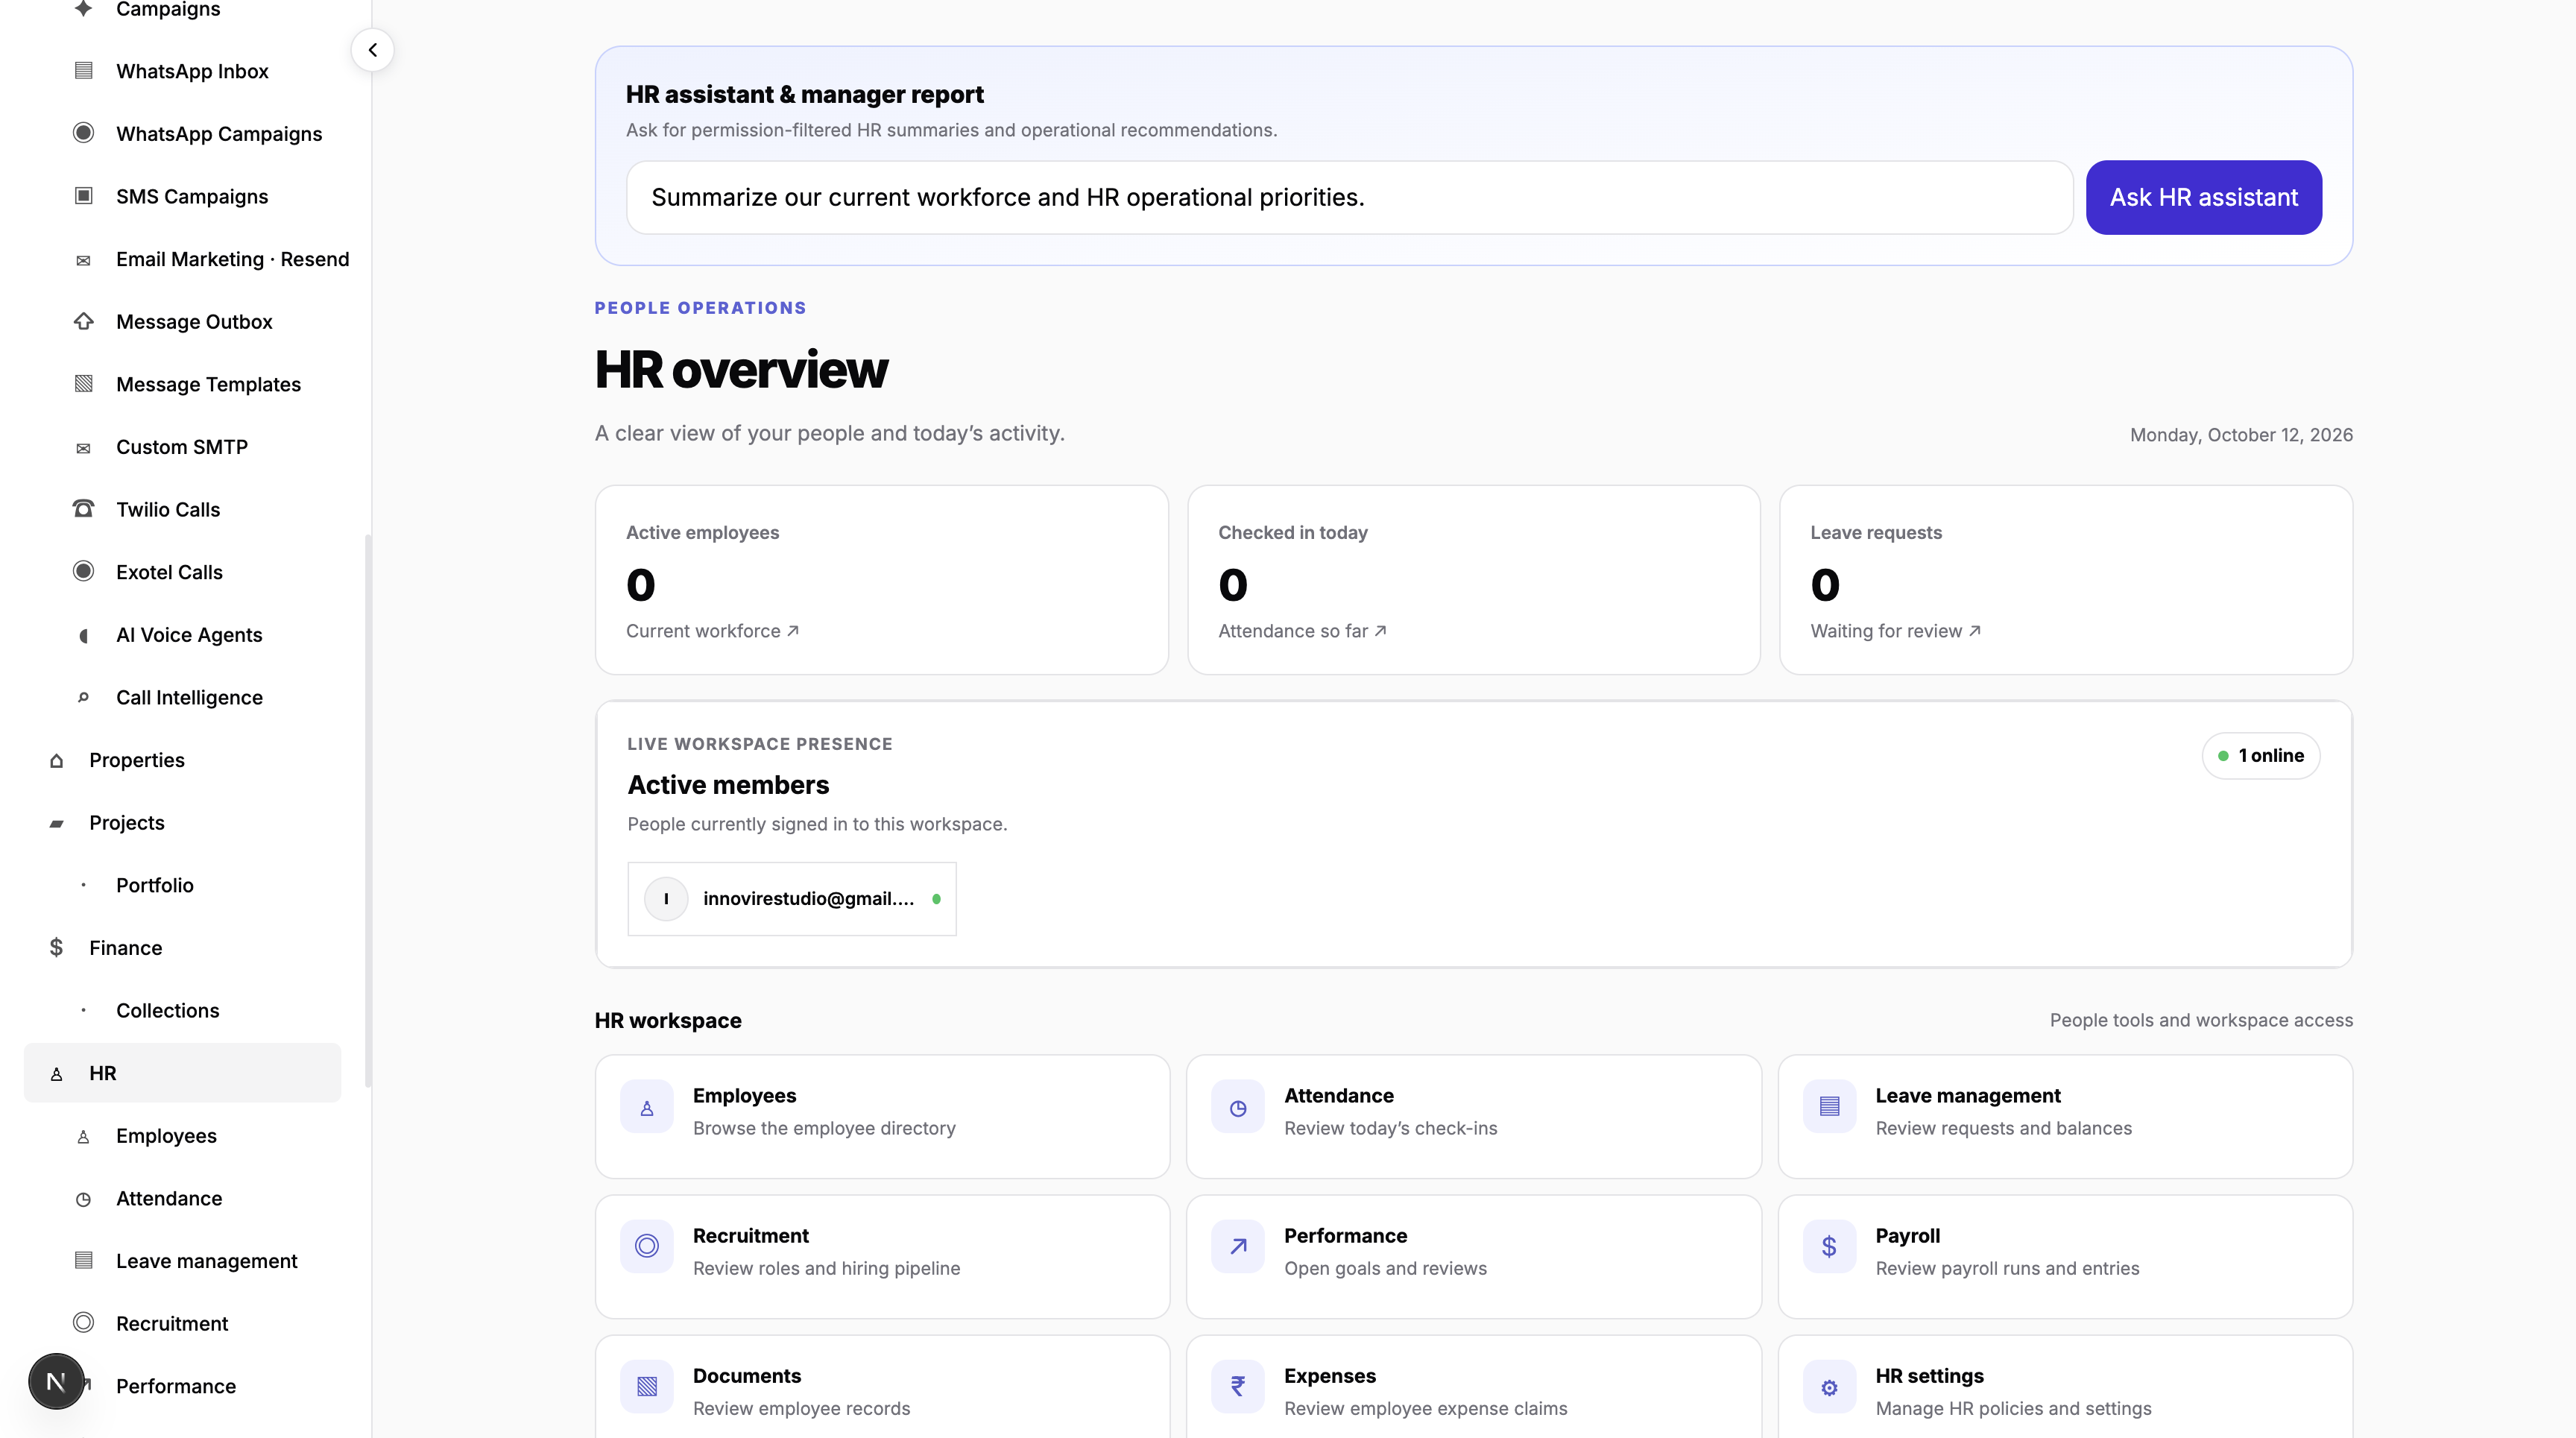Select the HR sidebar item
This screenshot has height=1438, width=2576.
click(182, 1073)
